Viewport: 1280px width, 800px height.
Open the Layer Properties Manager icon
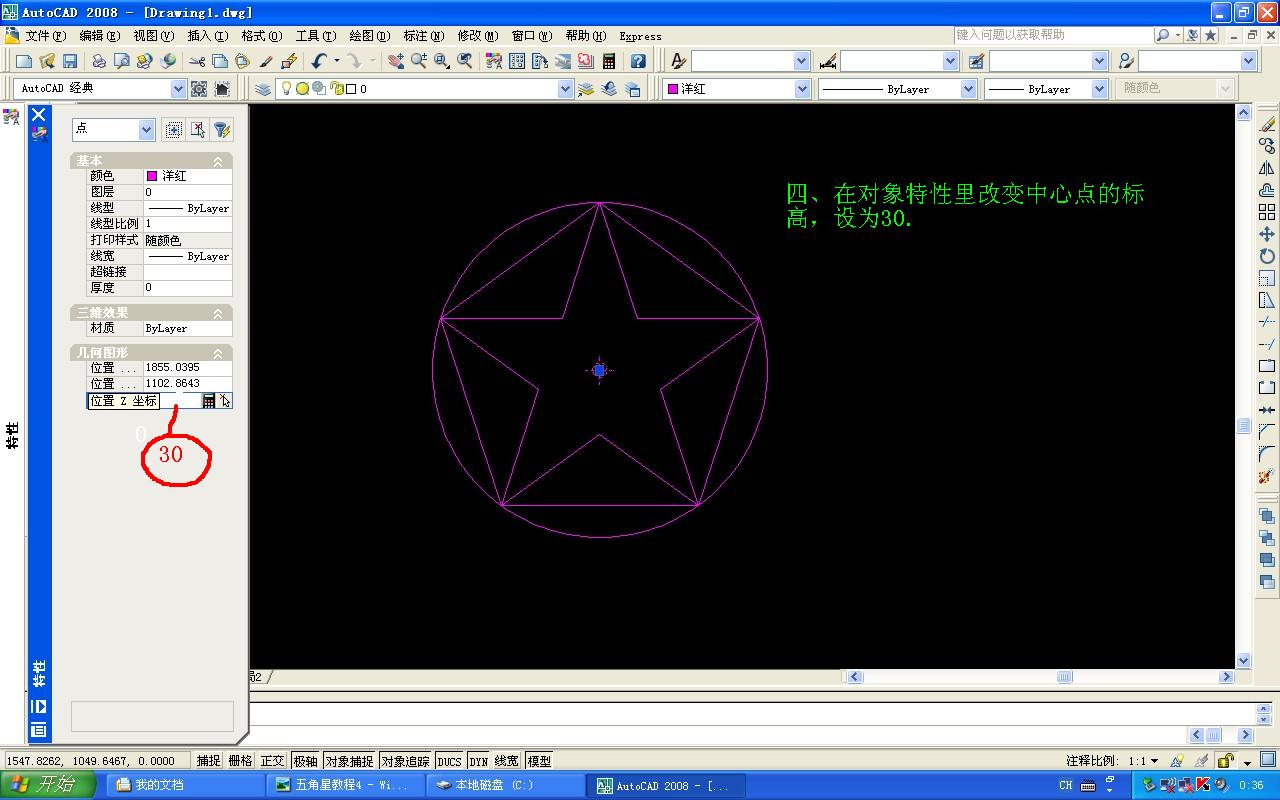coord(263,89)
